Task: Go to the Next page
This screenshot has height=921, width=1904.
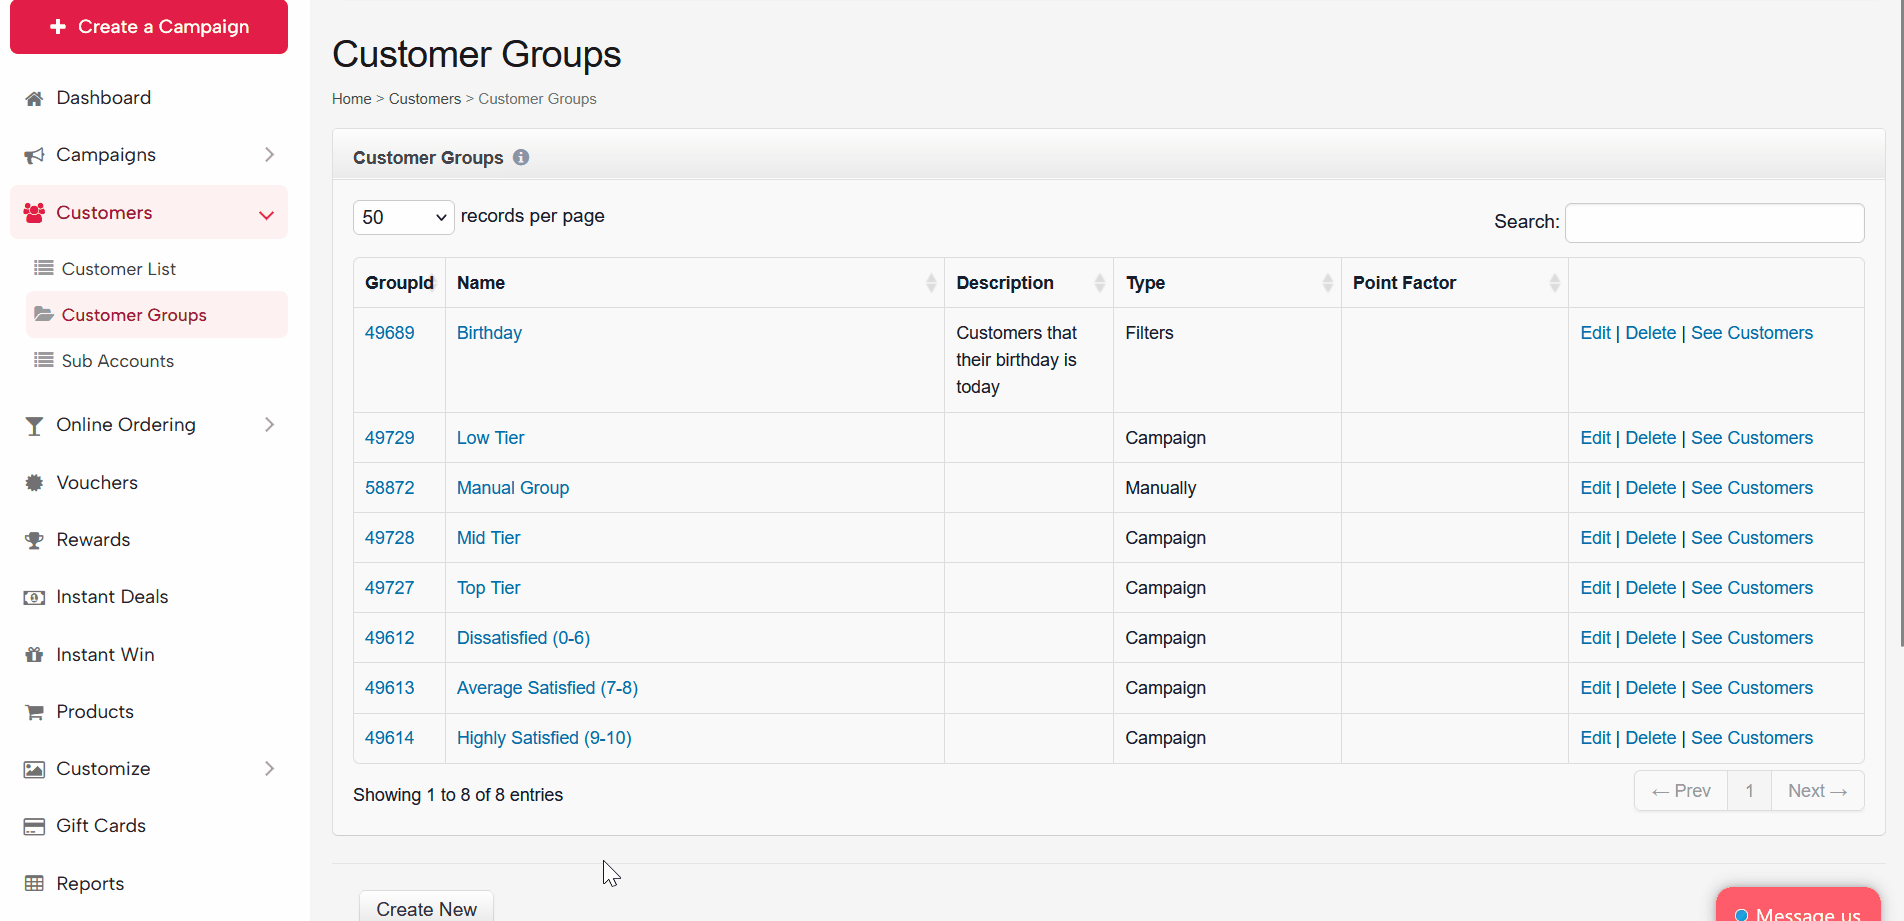Action: [x=1817, y=791]
